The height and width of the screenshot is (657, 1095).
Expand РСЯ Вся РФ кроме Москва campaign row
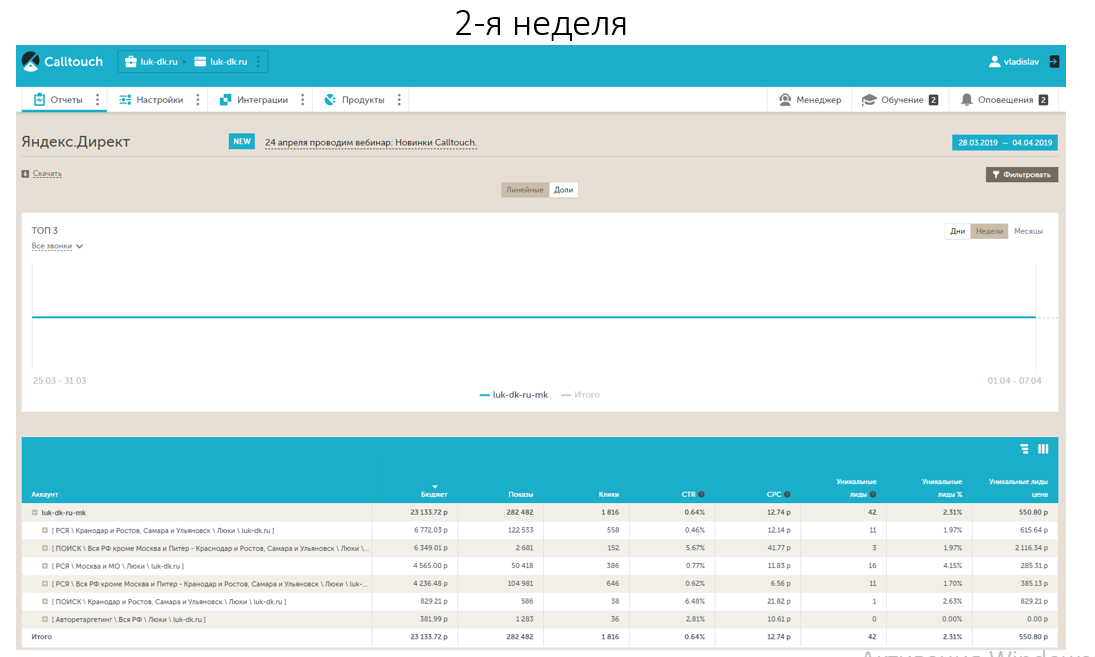pos(45,584)
